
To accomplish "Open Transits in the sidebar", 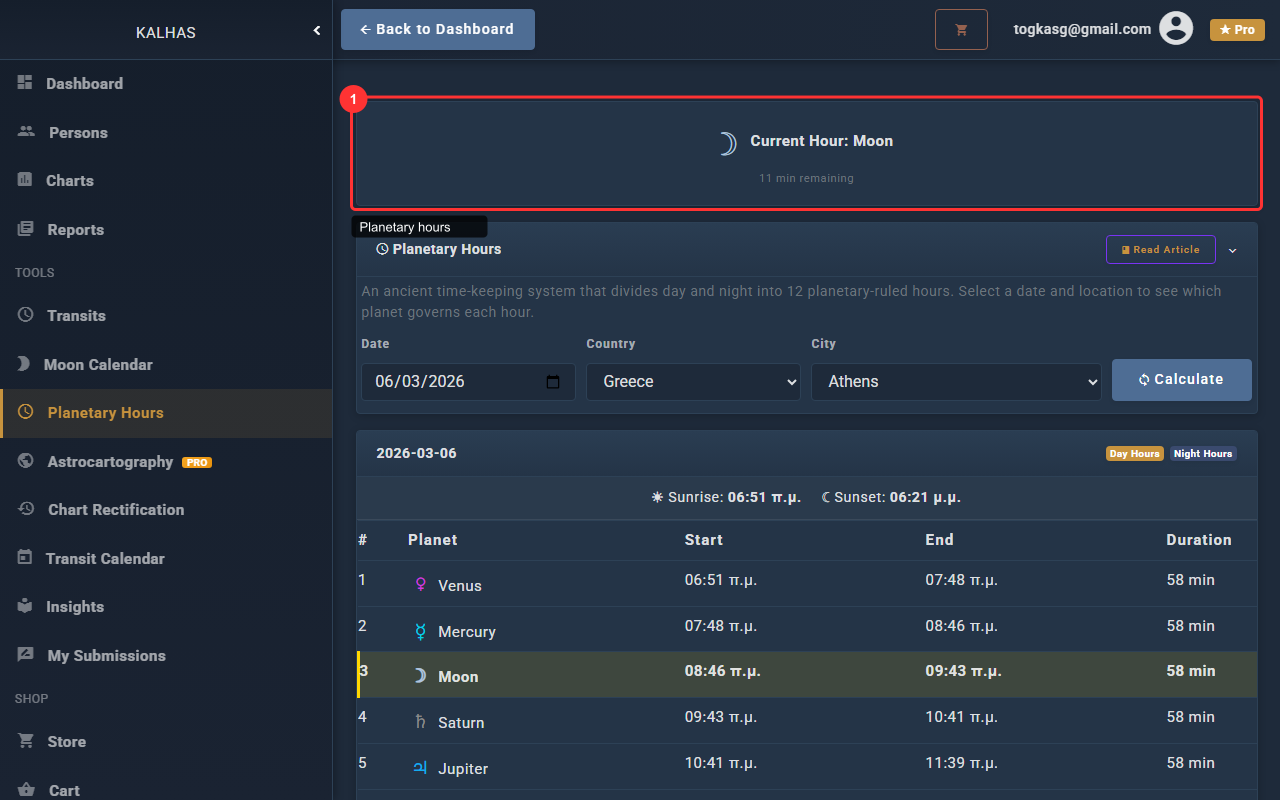I will click(76, 315).
